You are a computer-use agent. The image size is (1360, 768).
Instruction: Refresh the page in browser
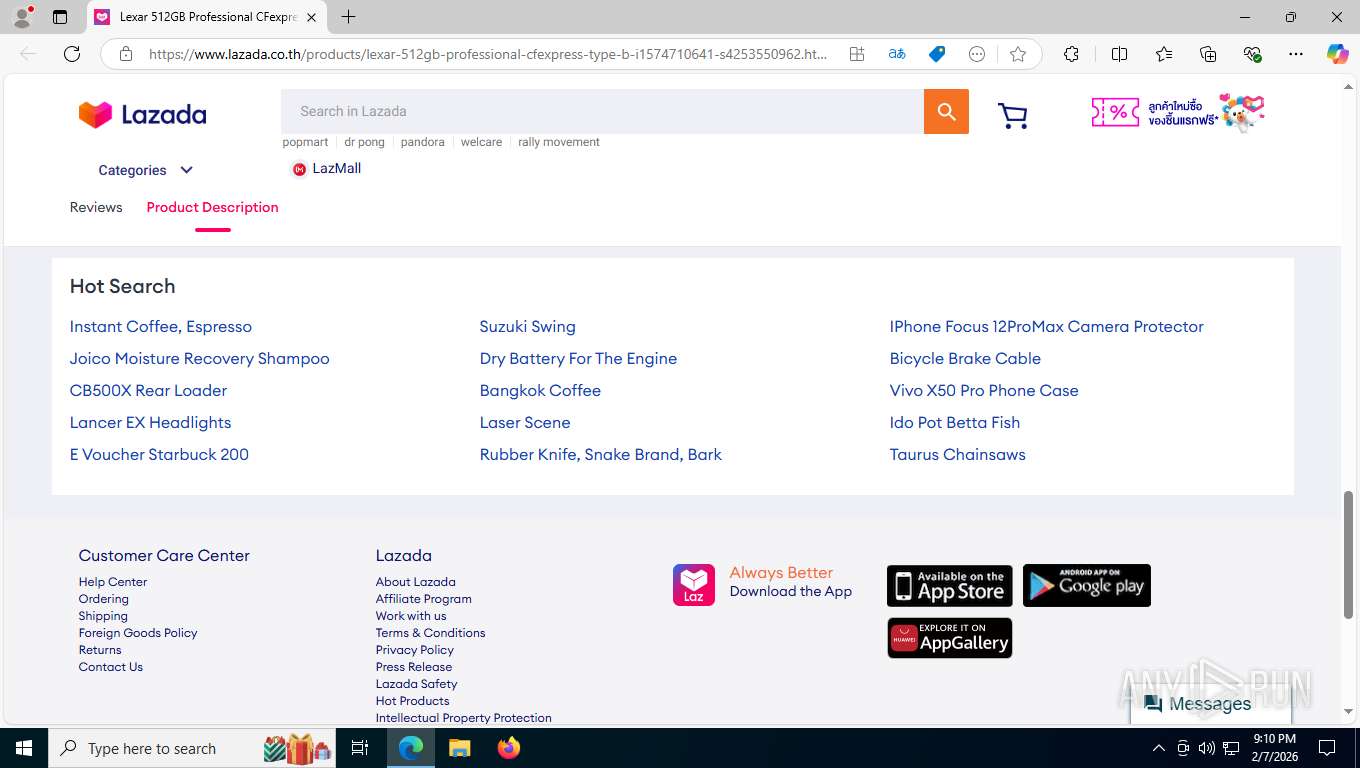pyautogui.click(x=72, y=54)
